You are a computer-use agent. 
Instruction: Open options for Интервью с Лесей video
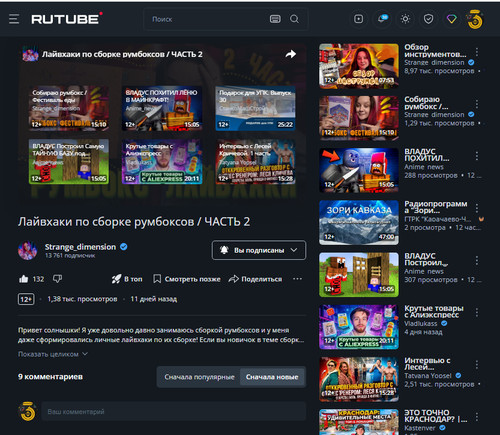coord(477,365)
